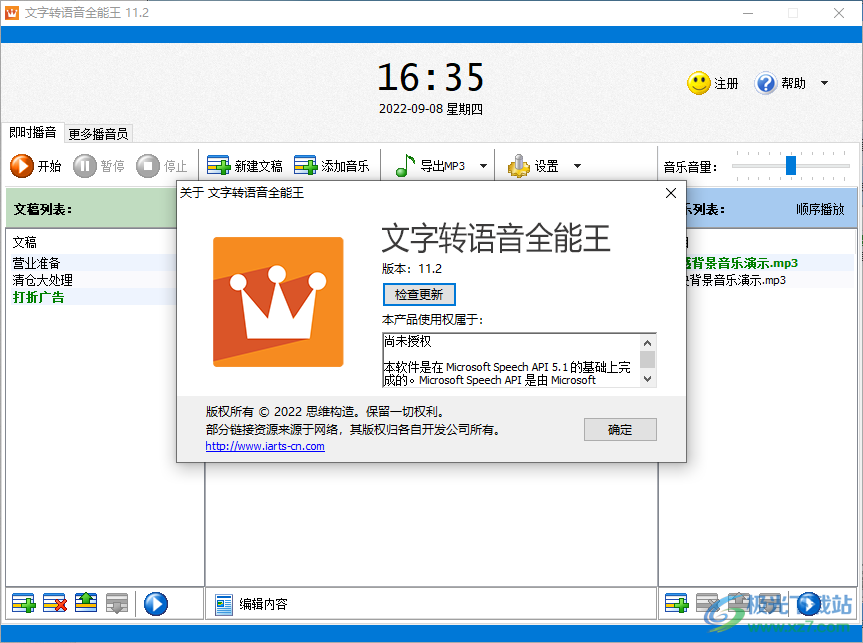The height and width of the screenshot is (643, 863).
Task: Move script up with the green up-arrow icon
Action: click(86, 604)
